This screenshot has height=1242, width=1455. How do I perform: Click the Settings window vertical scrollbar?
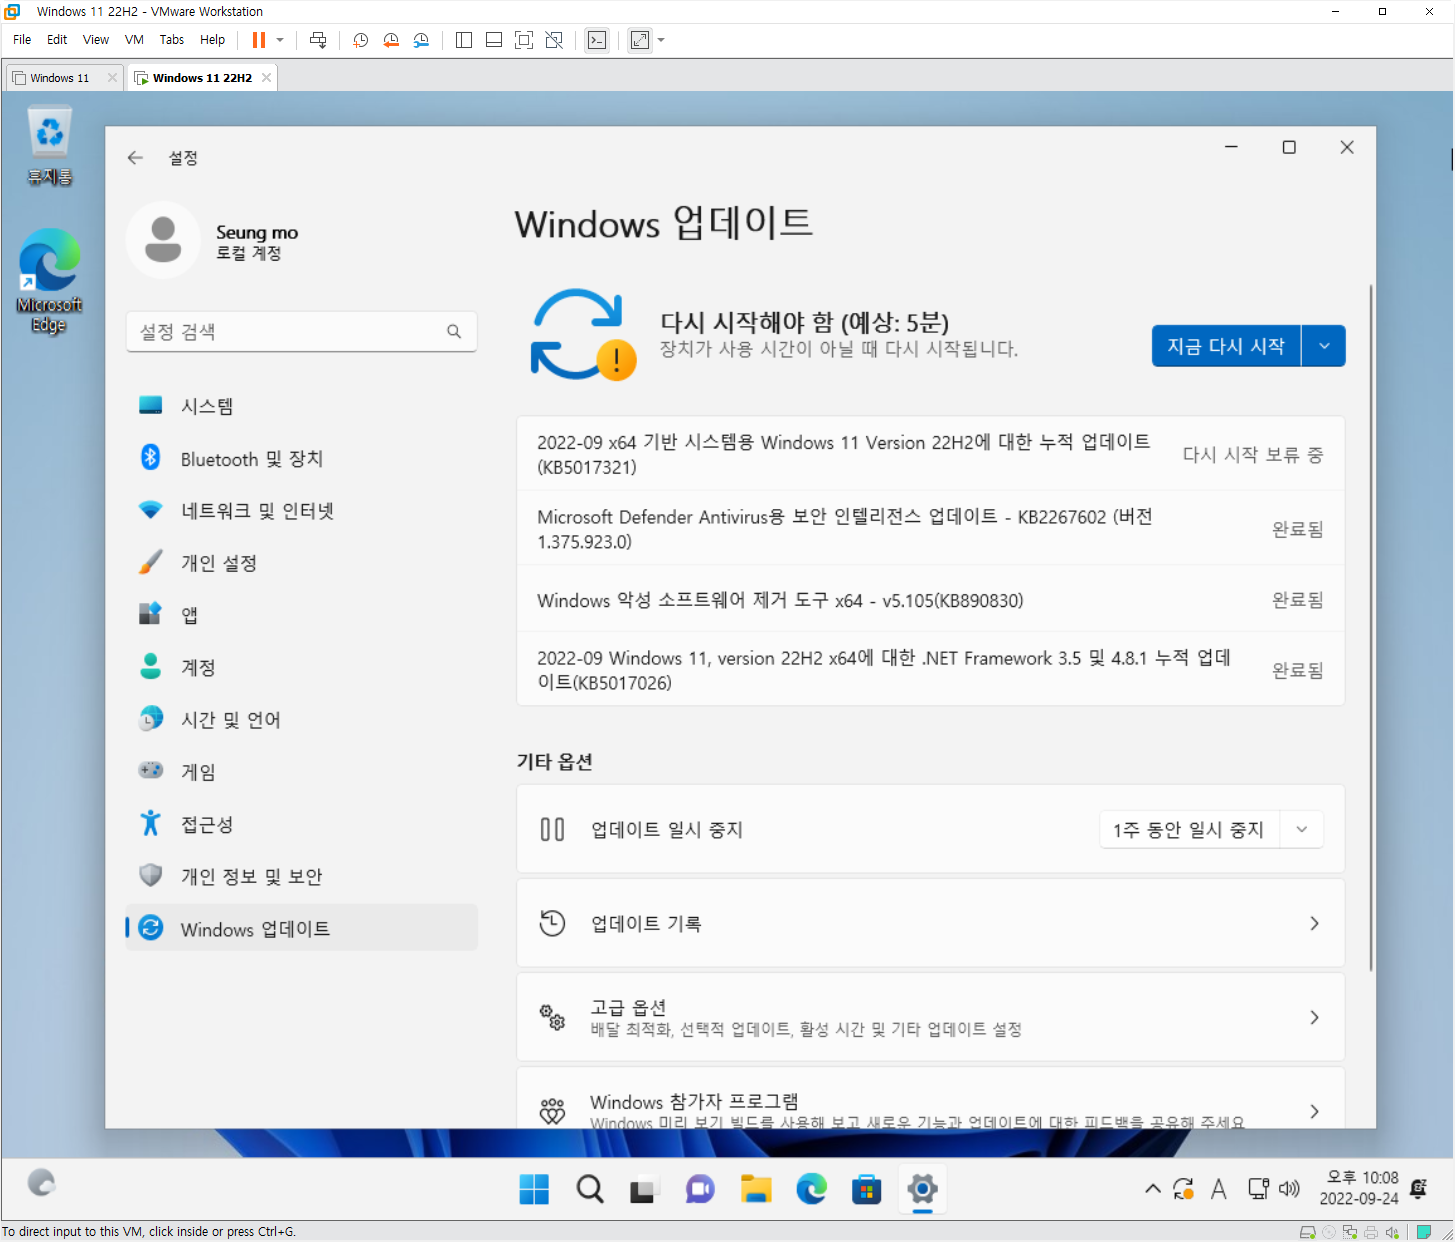(x=1371, y=627)
